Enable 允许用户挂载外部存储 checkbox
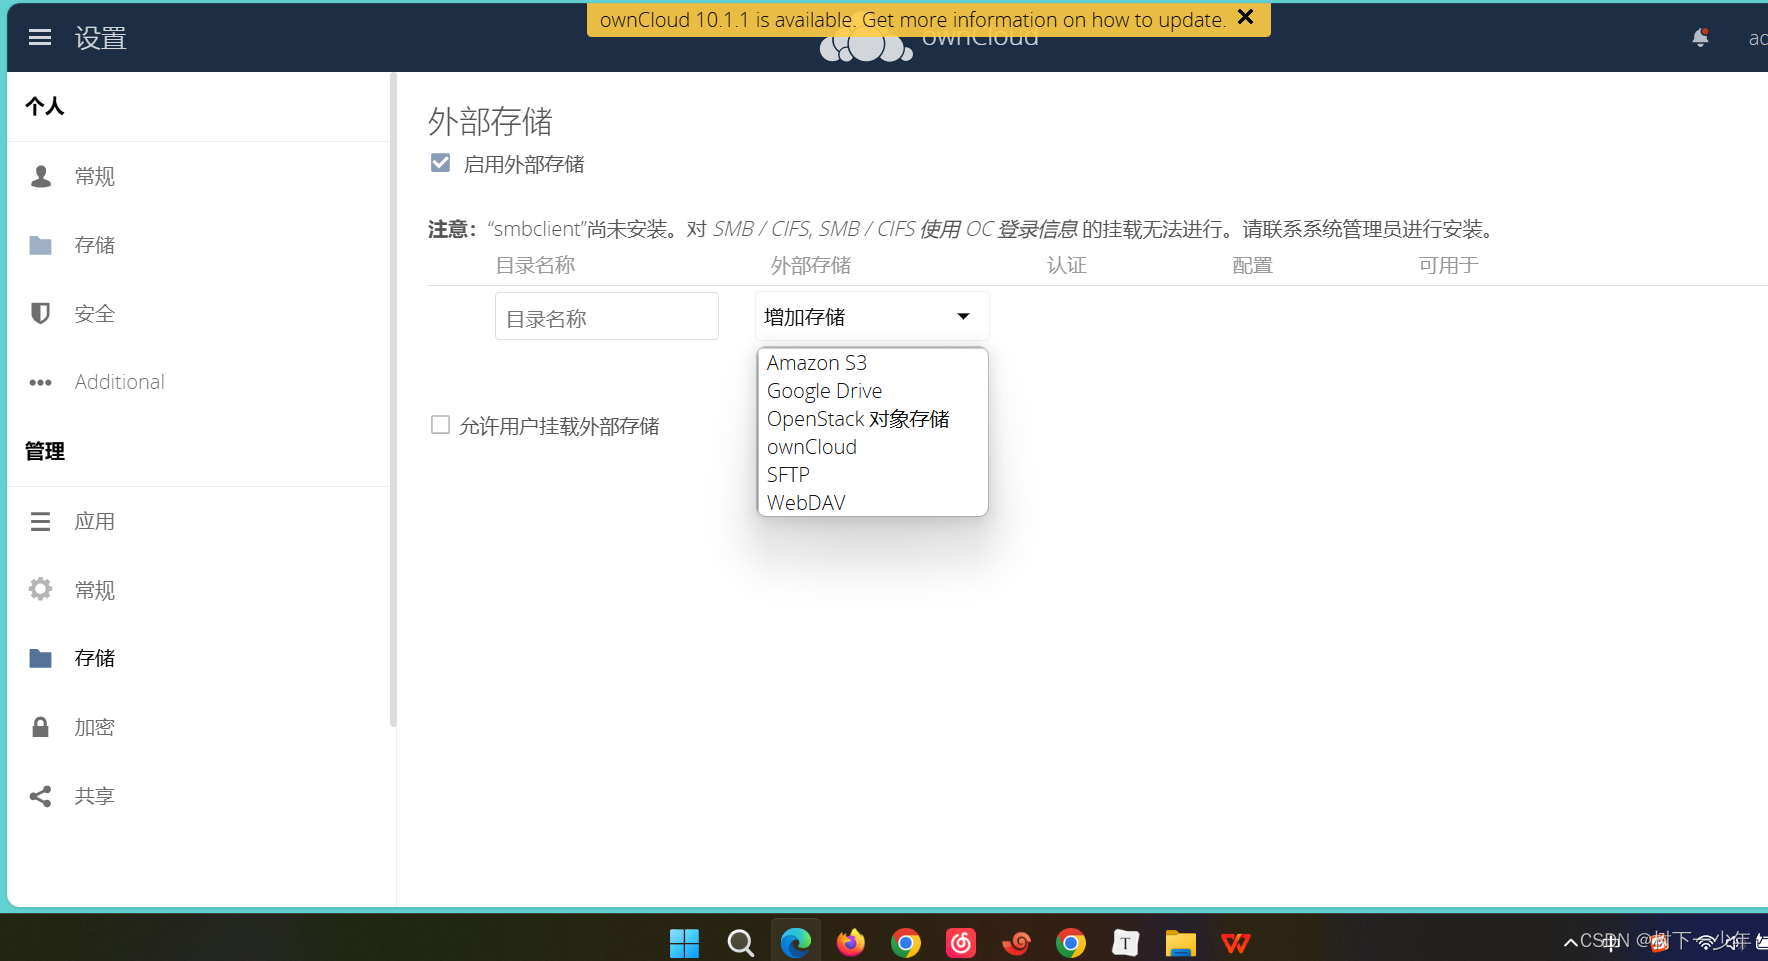Image resolution: width=1768 pixels, height=961 pixels. (x=440, y=425)
